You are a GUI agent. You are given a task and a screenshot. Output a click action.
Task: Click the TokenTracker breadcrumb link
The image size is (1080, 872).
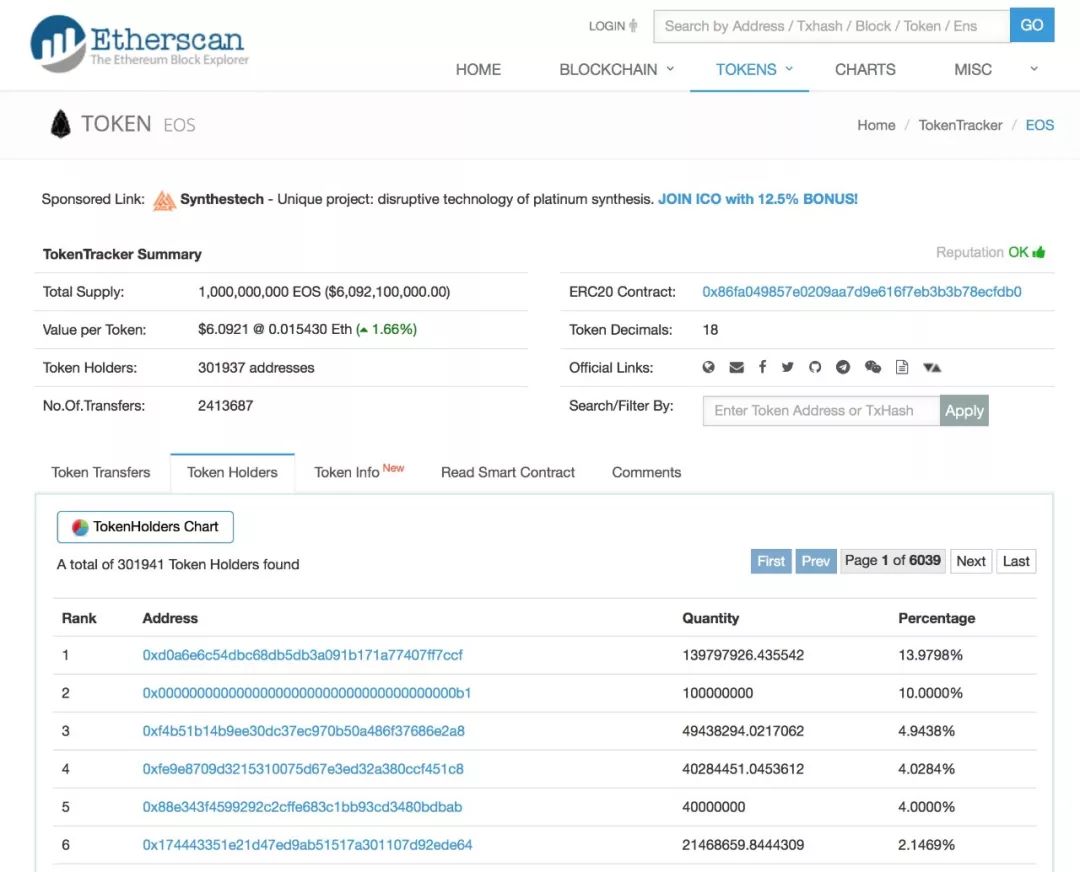click(960, 125)
